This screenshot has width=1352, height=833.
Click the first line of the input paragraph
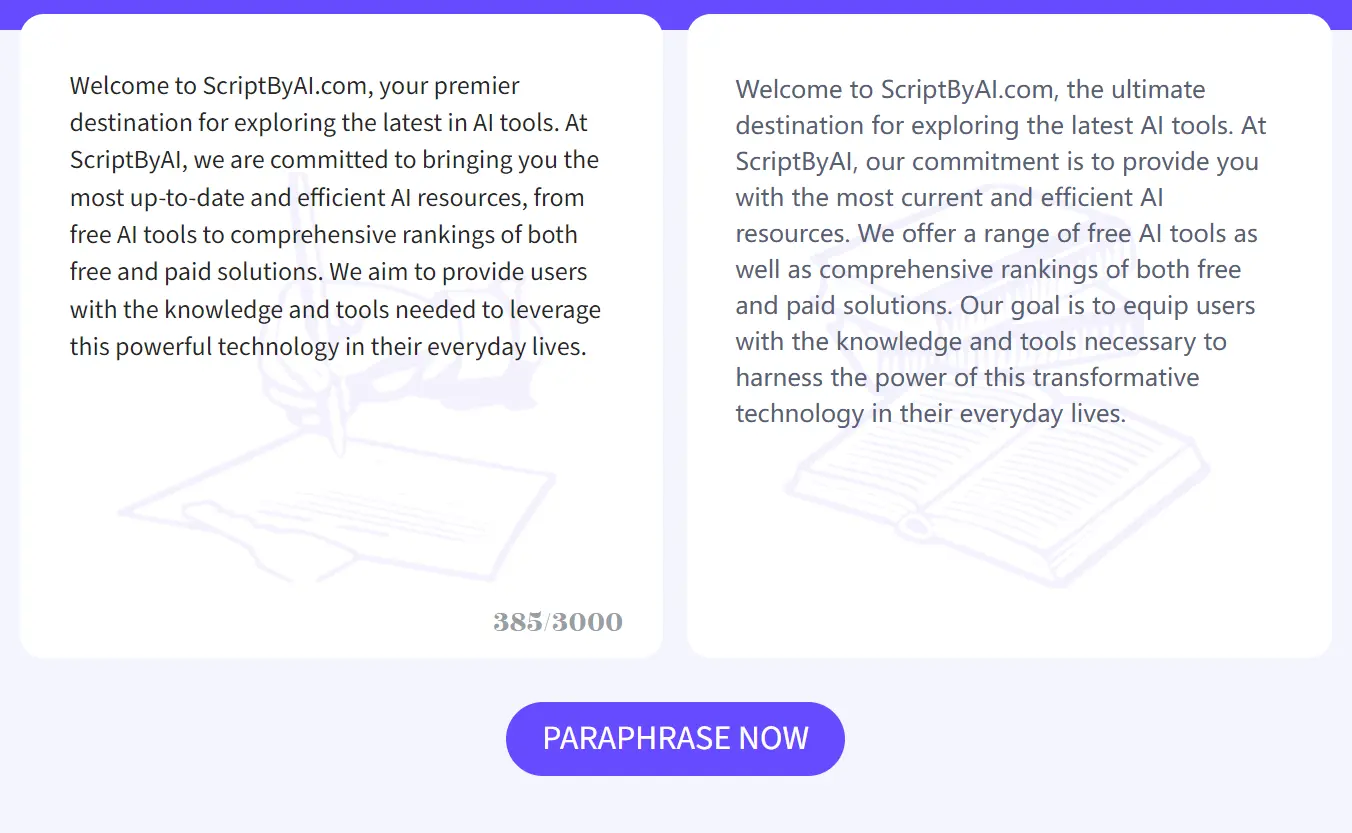[x=294, y=85]
